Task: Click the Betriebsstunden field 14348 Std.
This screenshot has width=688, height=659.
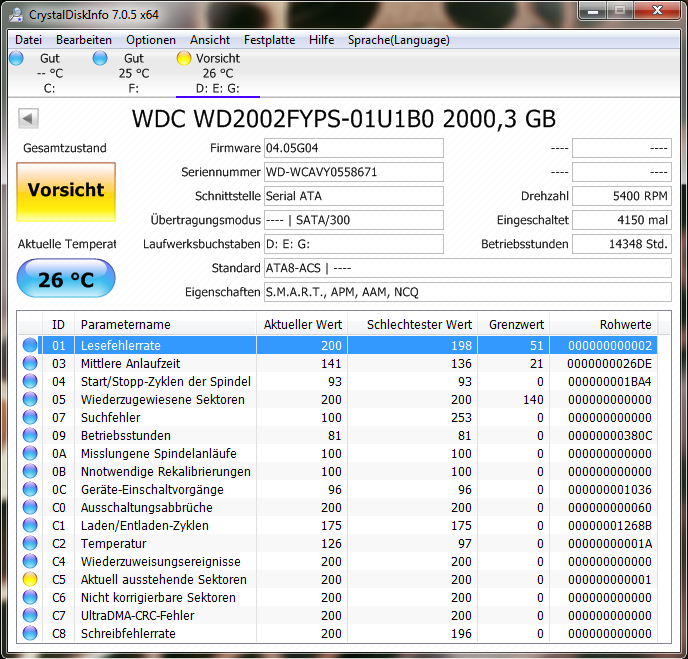Action: pyautogui.click(x=622, y=244)
